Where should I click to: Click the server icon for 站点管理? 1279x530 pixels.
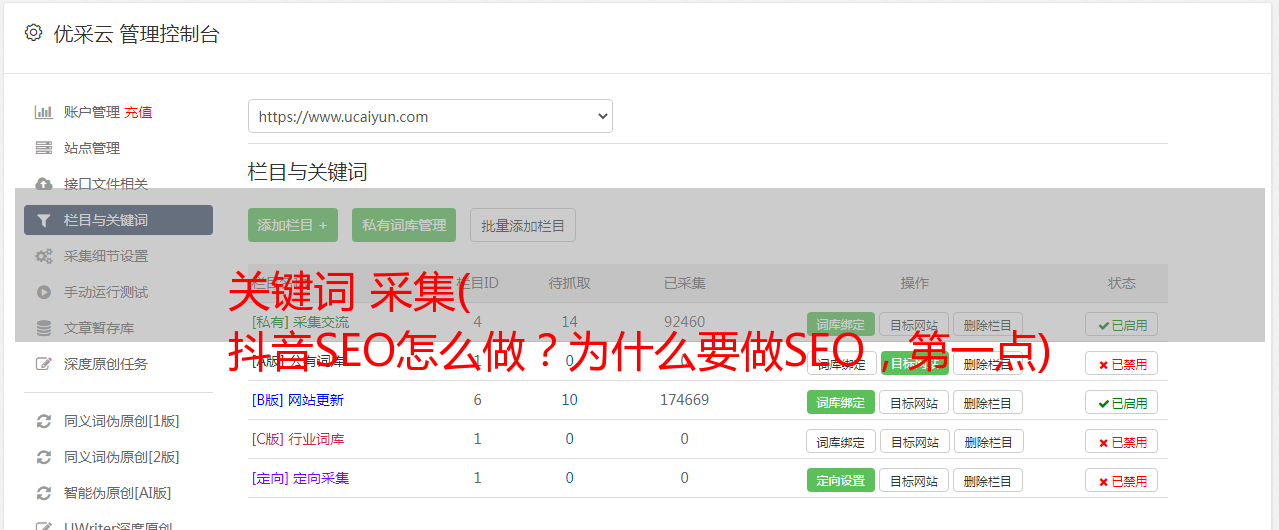click(x=44, y=148)
